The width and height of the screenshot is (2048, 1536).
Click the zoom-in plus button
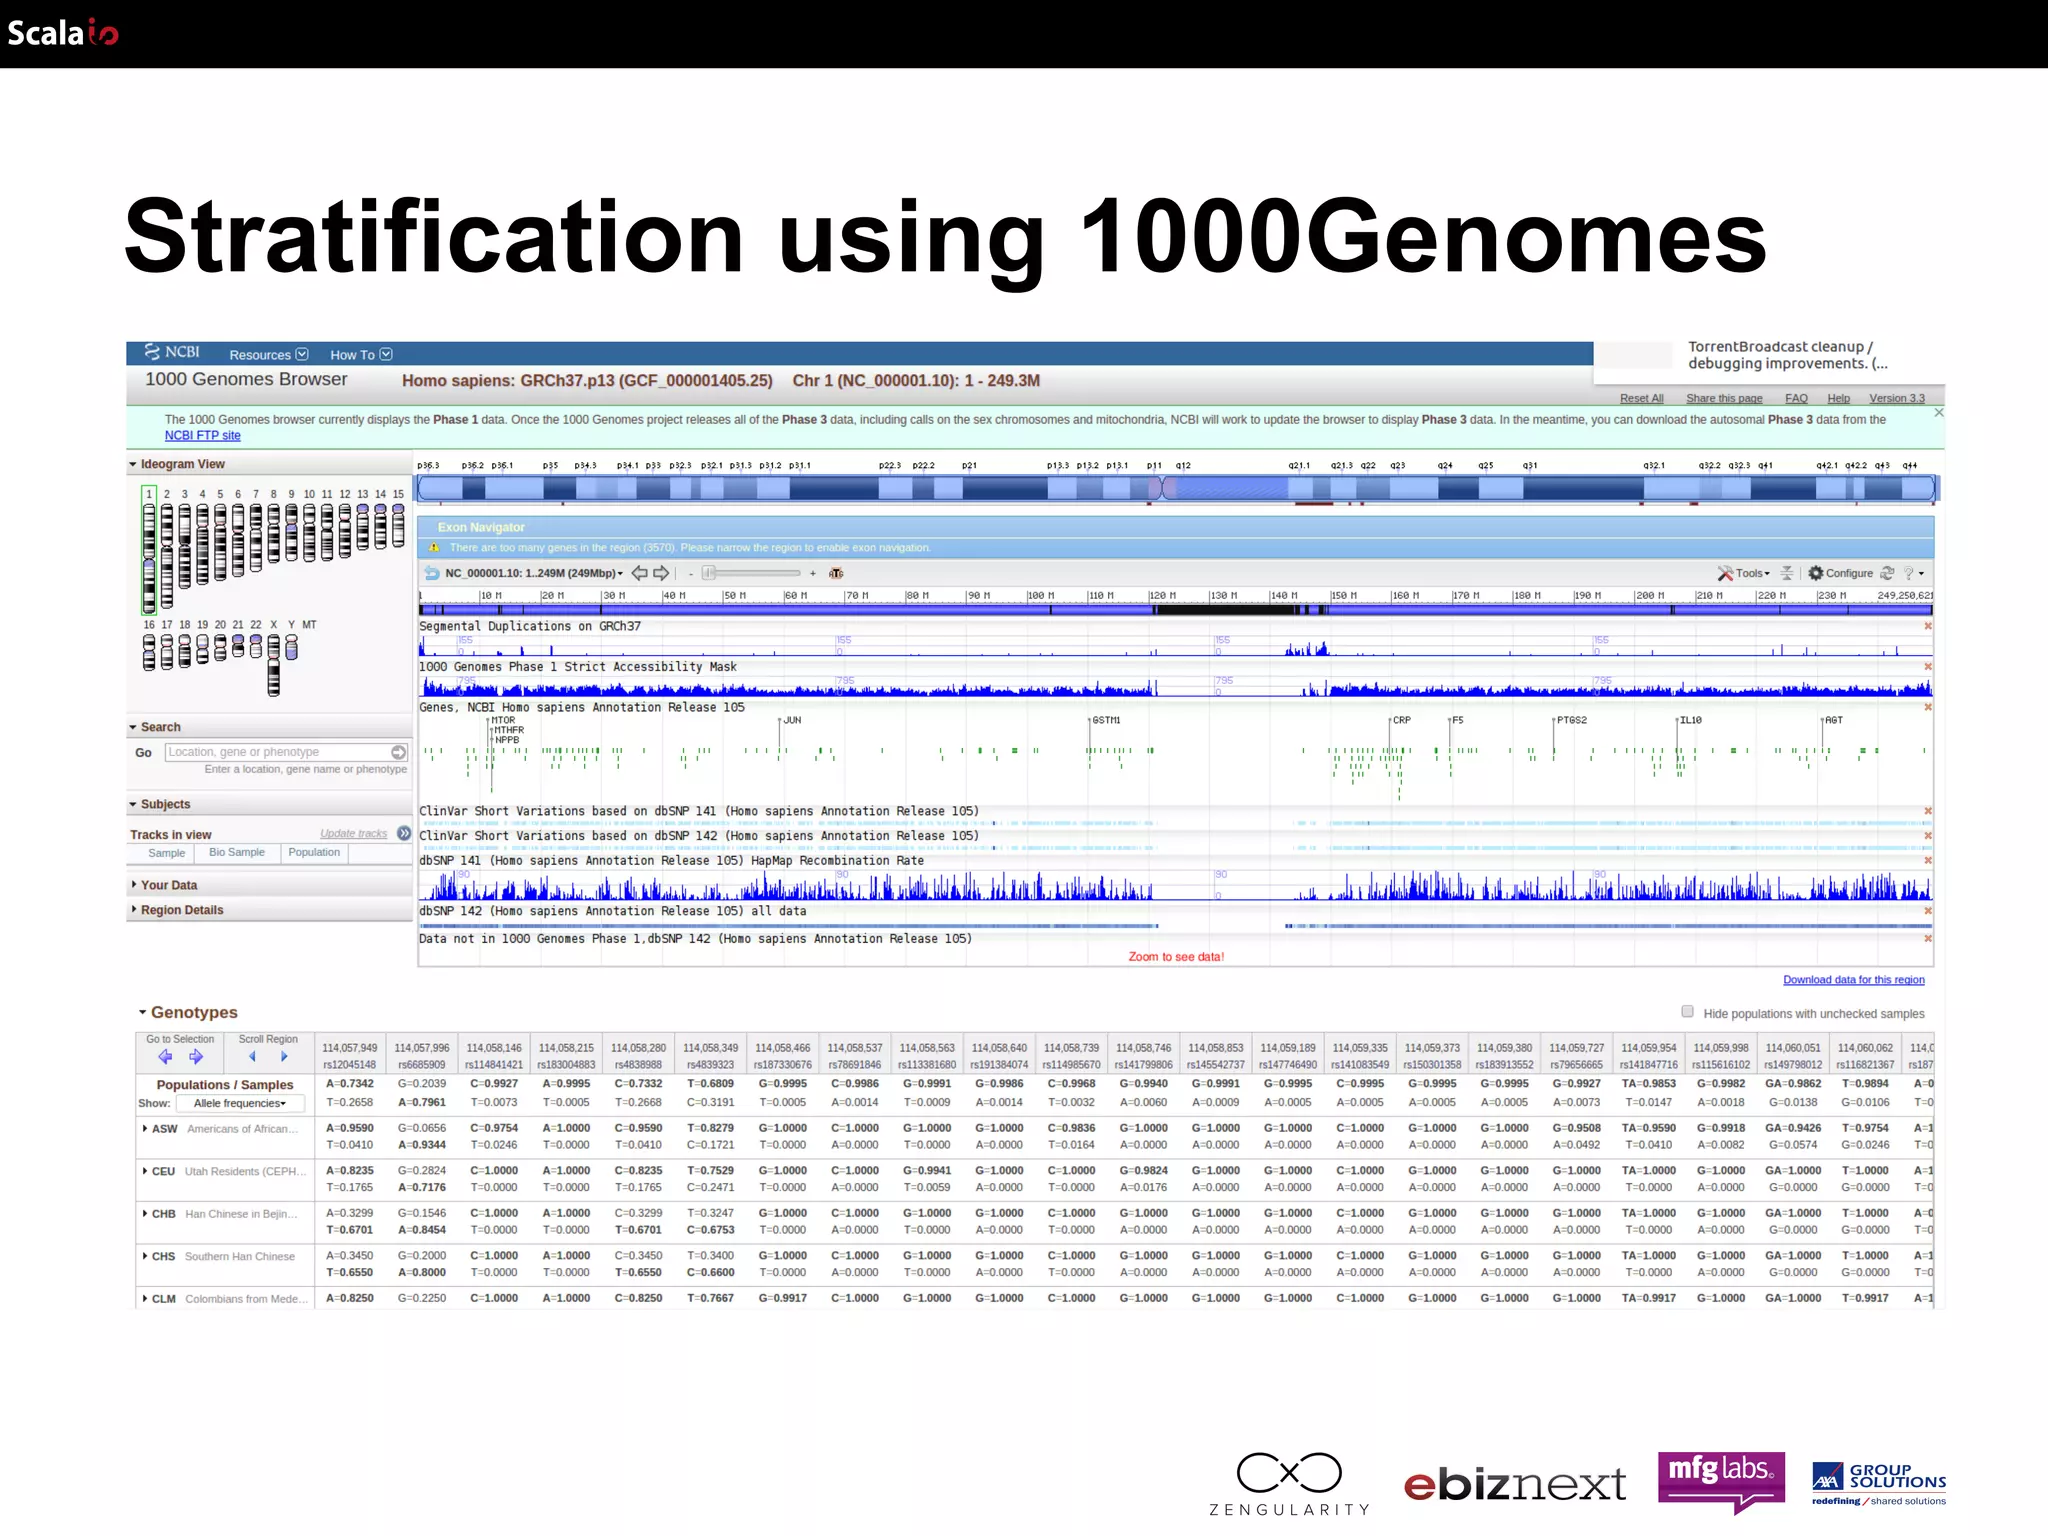(x=813, y=573)
